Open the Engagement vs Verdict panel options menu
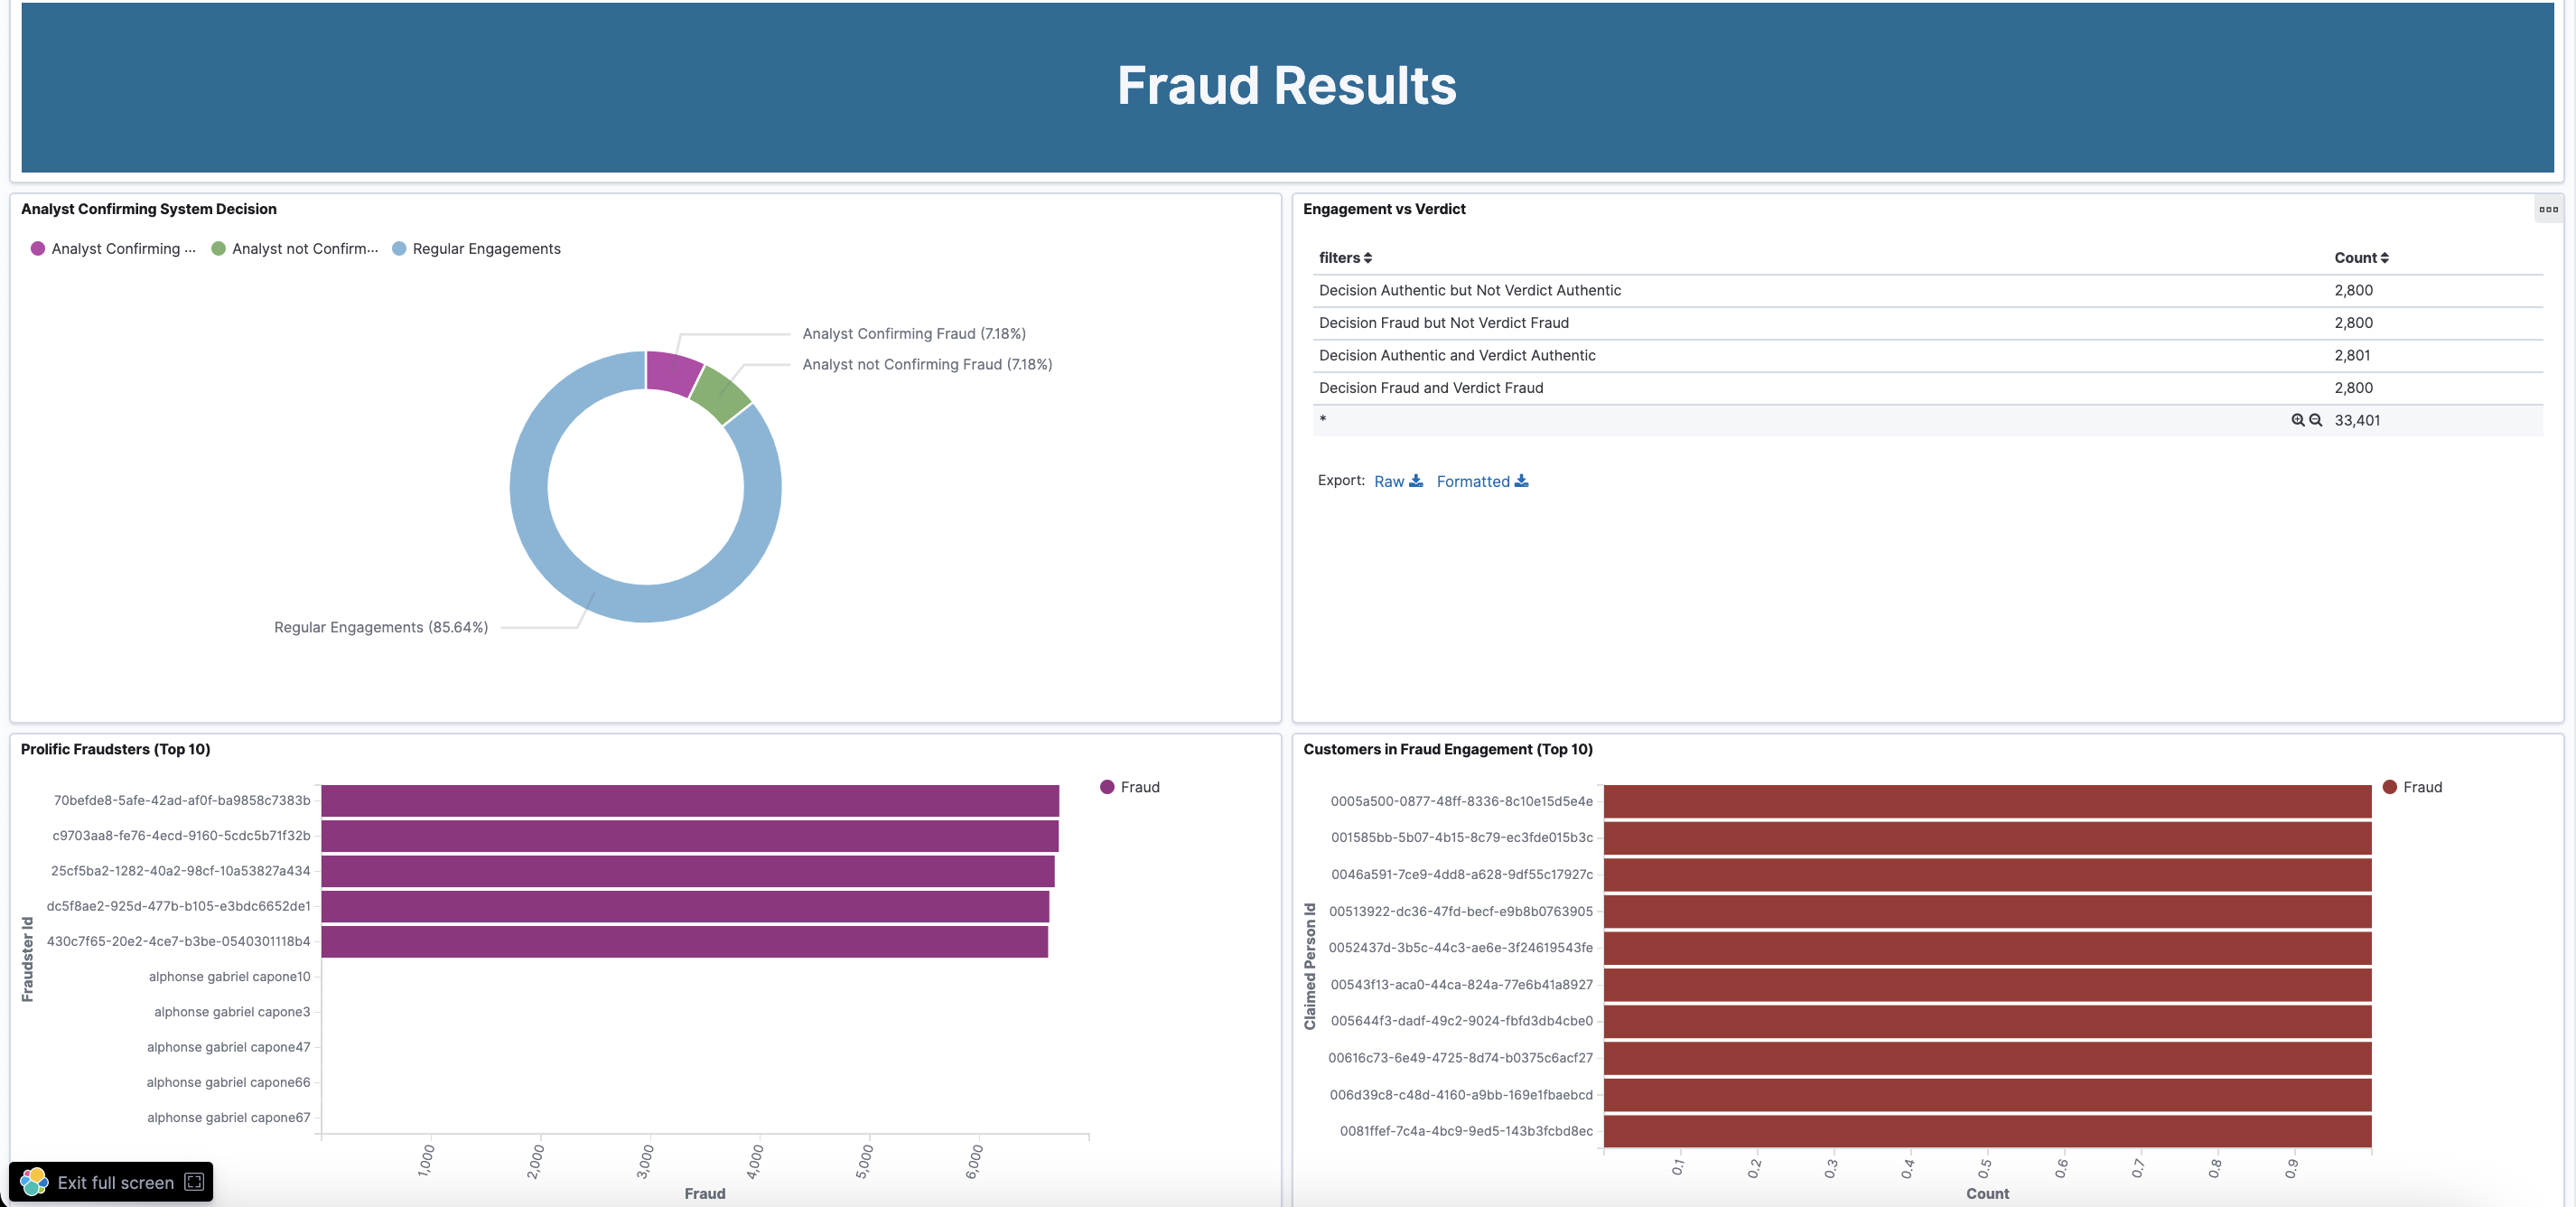2576x1207 pixels. coord(2548,209)
